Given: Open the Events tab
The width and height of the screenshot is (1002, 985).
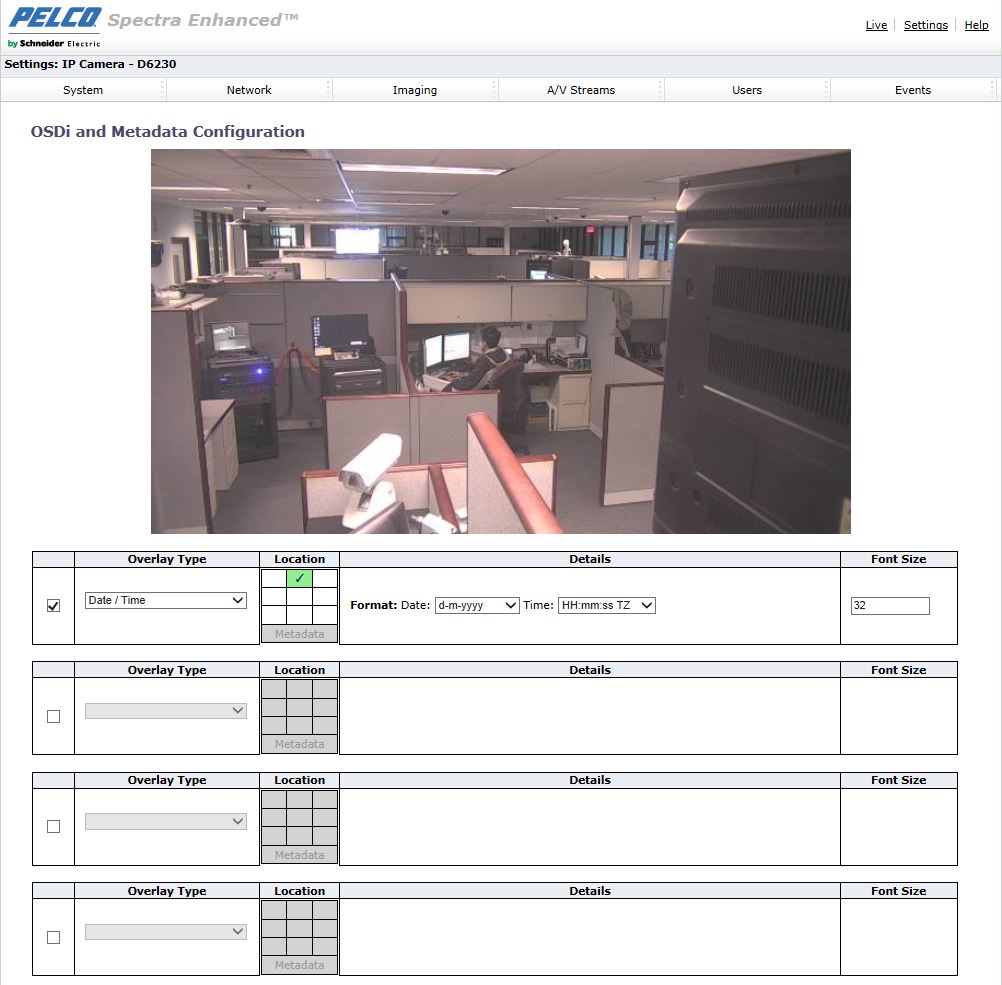Looking at the screenshot, I should (912, 90).
